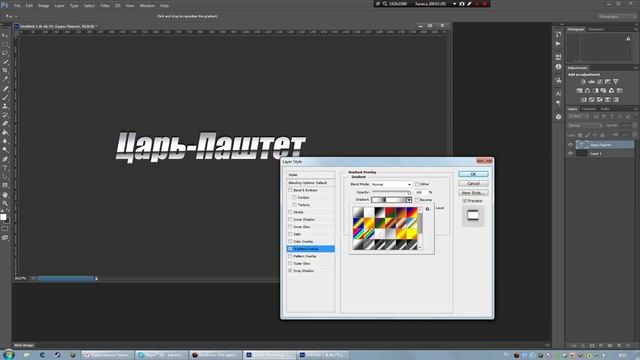This screenshot has height=360, width=640.
Task: Open the Window menu
Action: click(x=147, y=6)
